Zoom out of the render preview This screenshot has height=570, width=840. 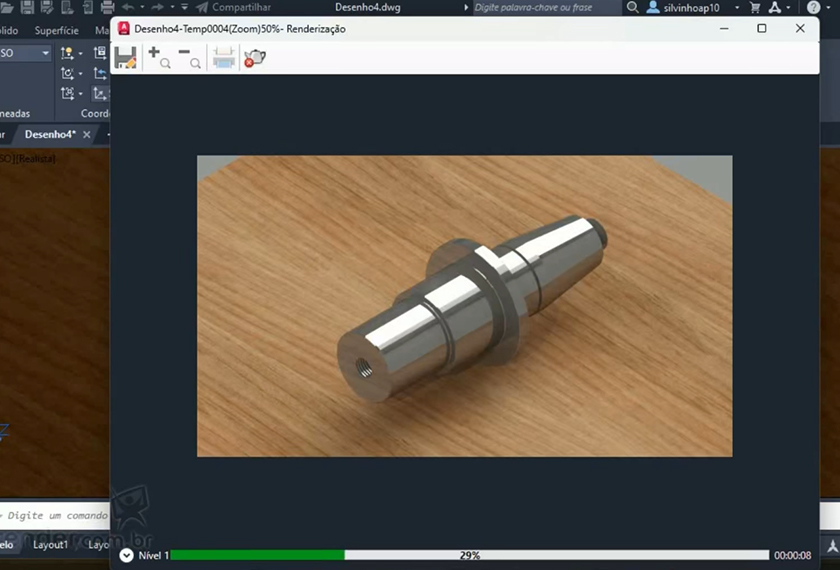(x=188, y=58)
